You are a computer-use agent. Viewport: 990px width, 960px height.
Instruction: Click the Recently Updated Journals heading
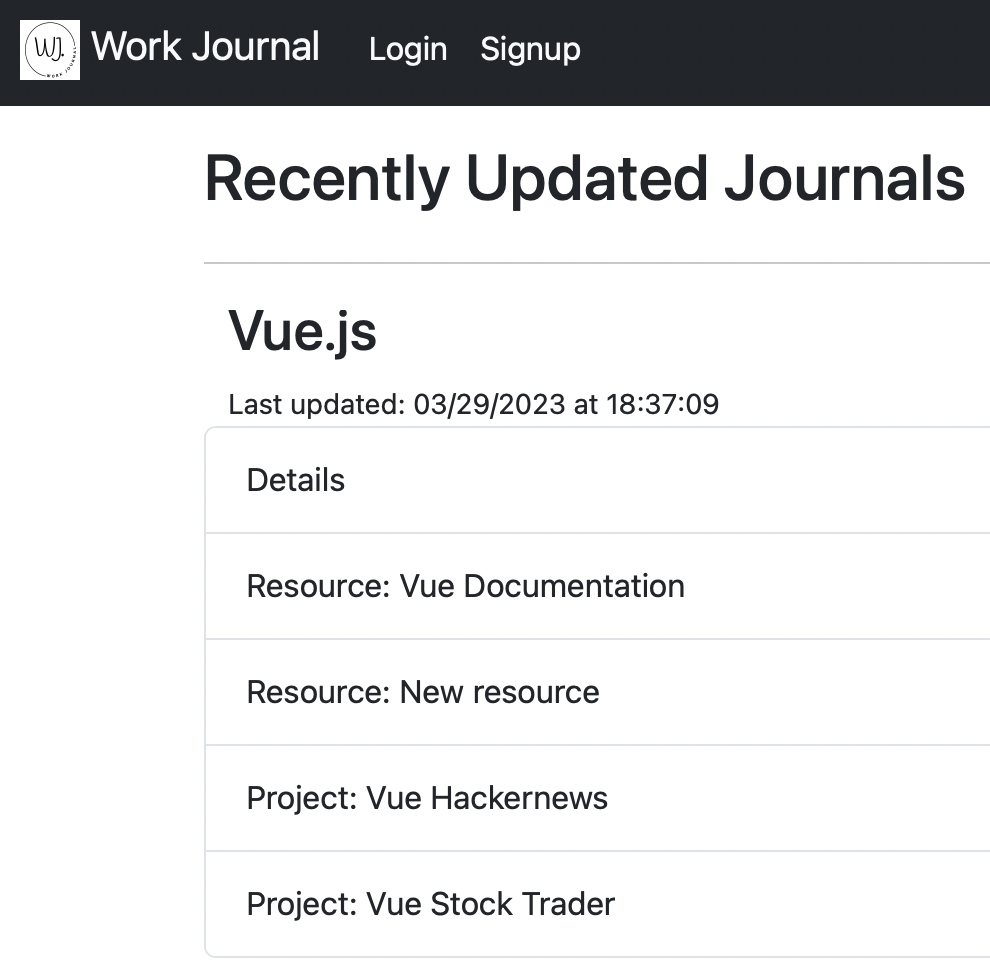(584, 180)
